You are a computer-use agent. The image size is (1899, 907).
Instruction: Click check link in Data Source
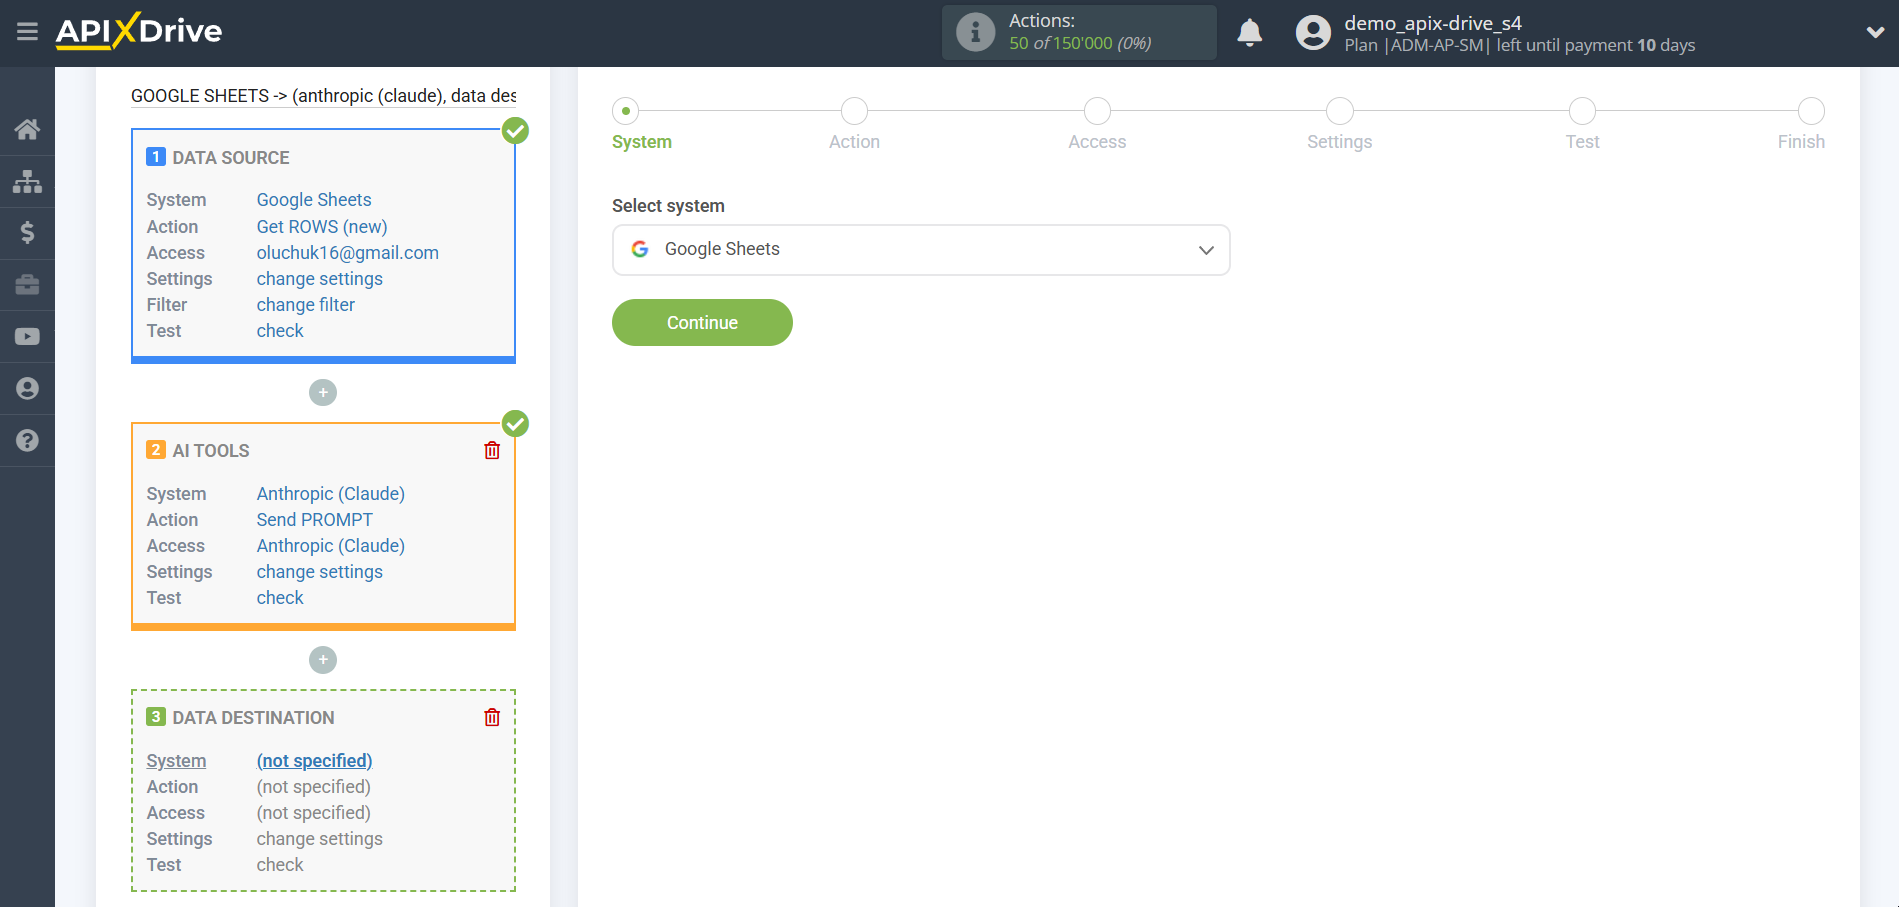point(280,331)
